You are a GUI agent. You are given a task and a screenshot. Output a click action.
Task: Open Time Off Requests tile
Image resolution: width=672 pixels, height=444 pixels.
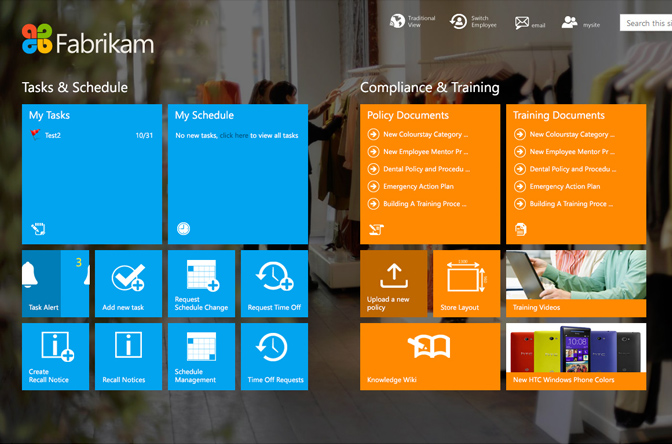[274, 356]
